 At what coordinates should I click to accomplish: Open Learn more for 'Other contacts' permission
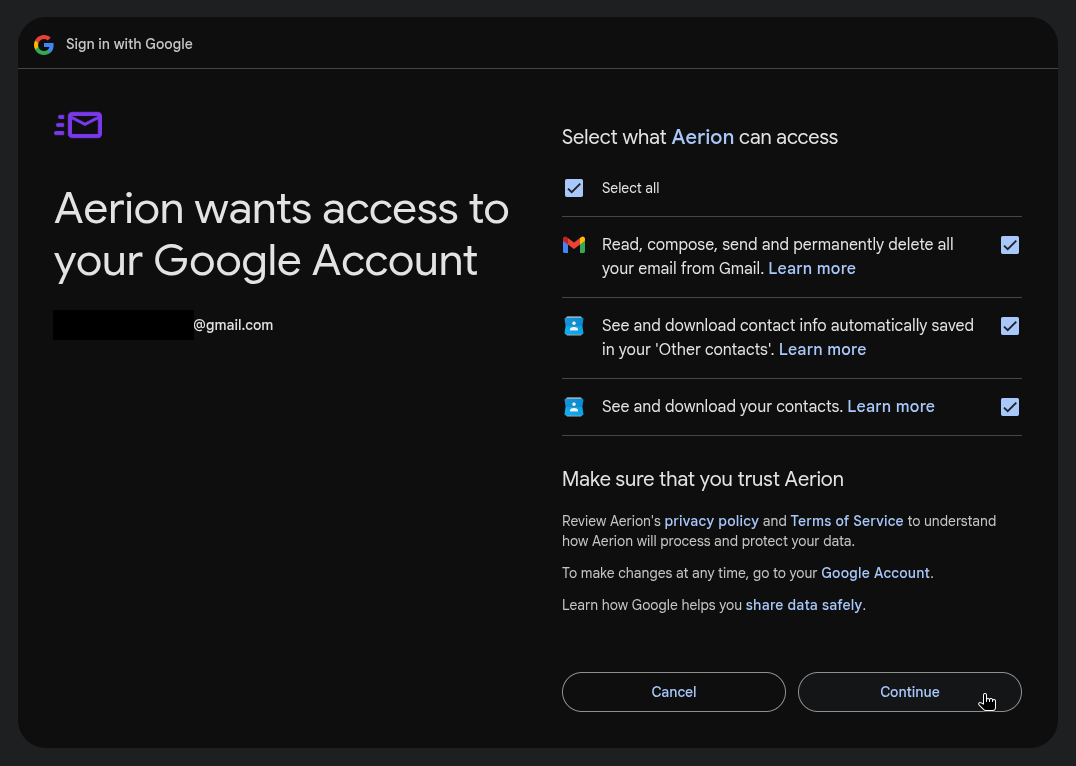(x=822, y=349)
